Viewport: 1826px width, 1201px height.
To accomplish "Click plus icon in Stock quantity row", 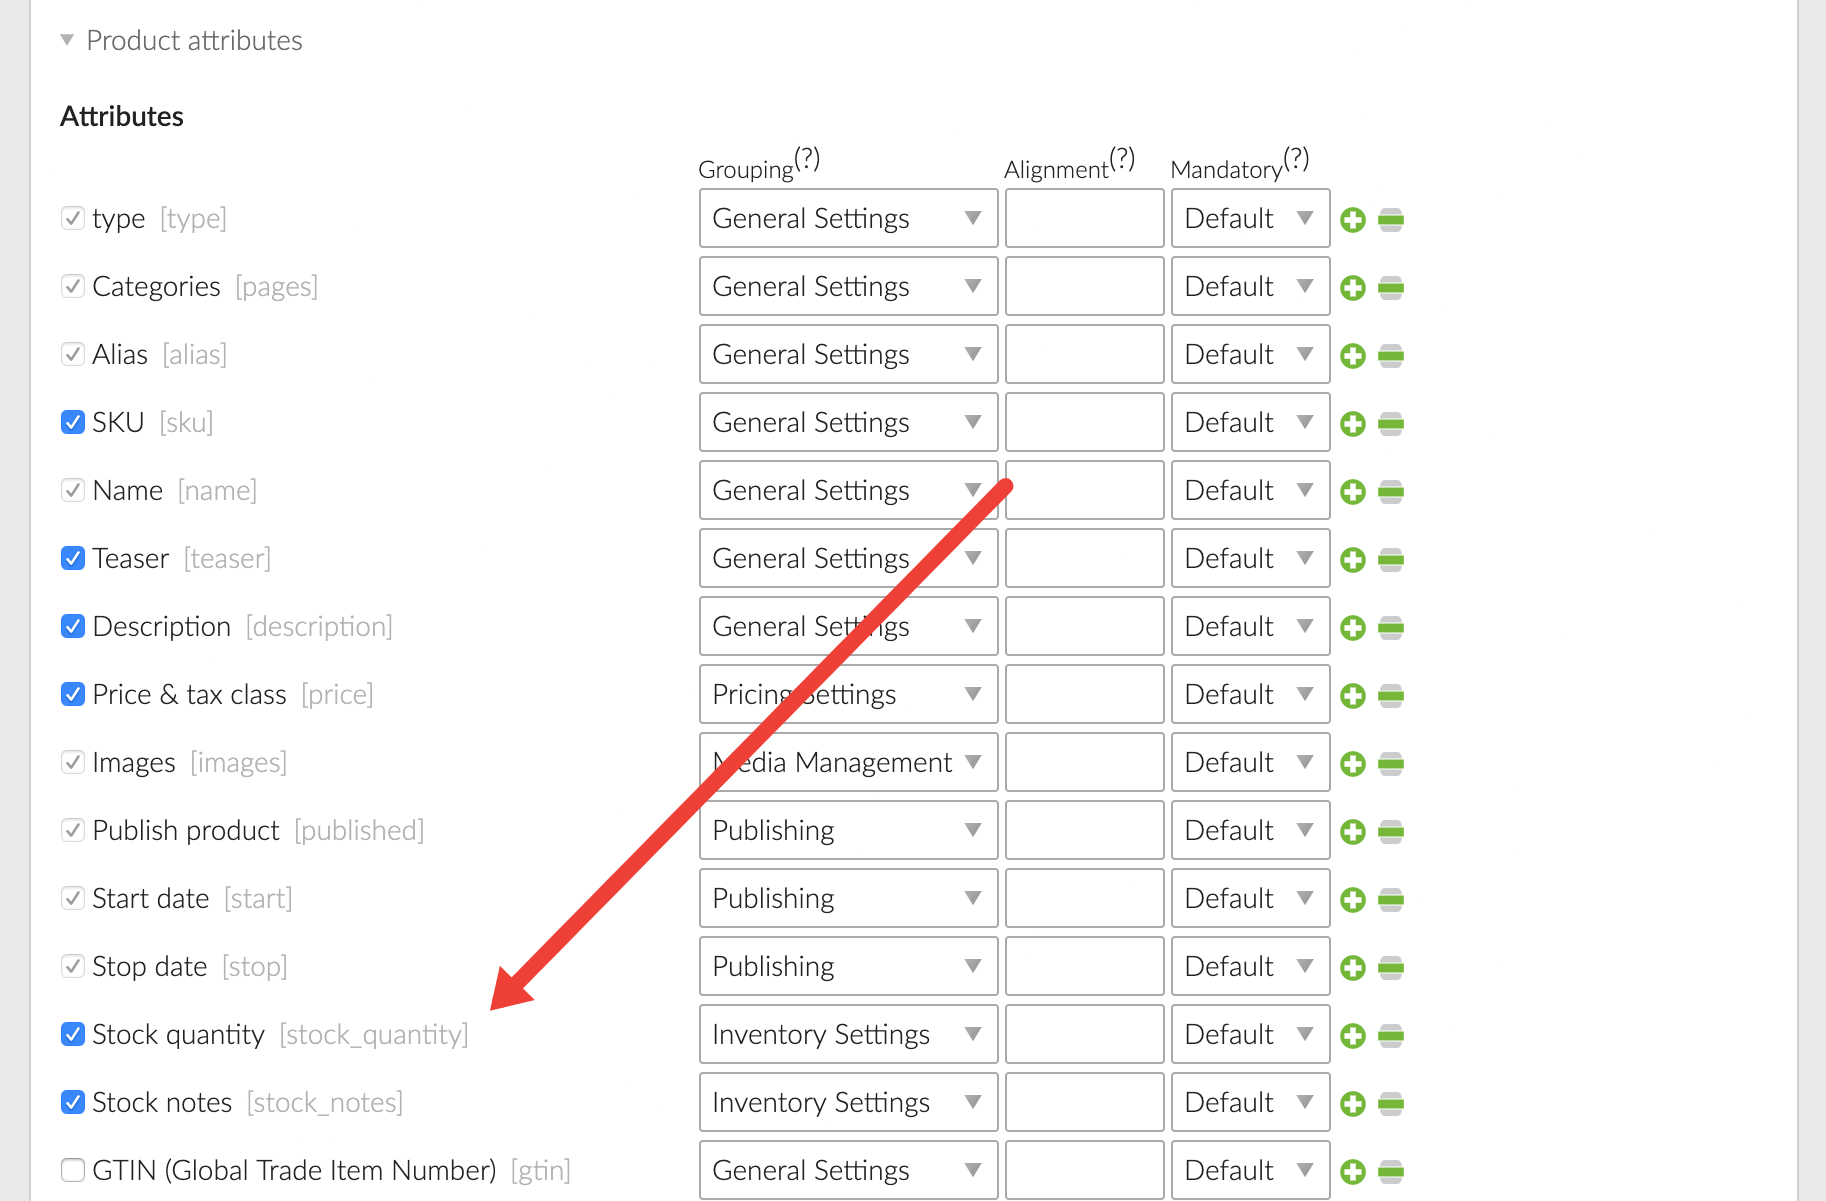I will [1352, 1036].
